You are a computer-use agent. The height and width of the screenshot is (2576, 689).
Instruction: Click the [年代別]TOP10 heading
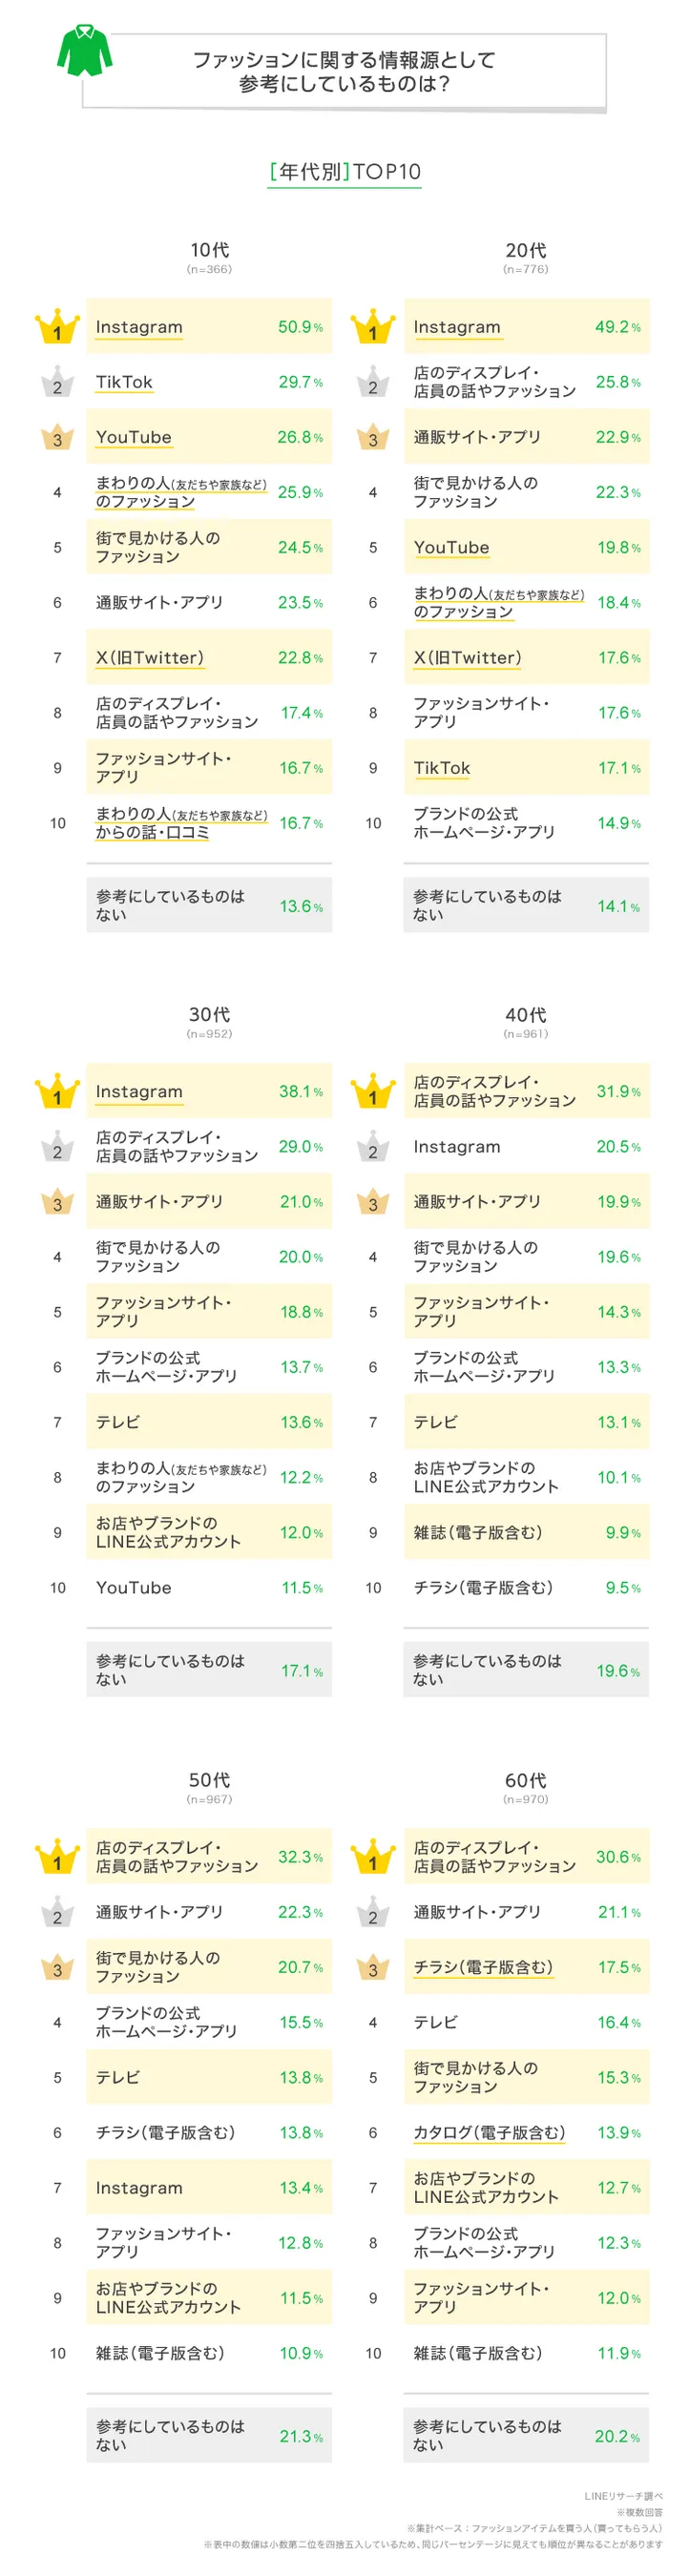tap(345, 172)
